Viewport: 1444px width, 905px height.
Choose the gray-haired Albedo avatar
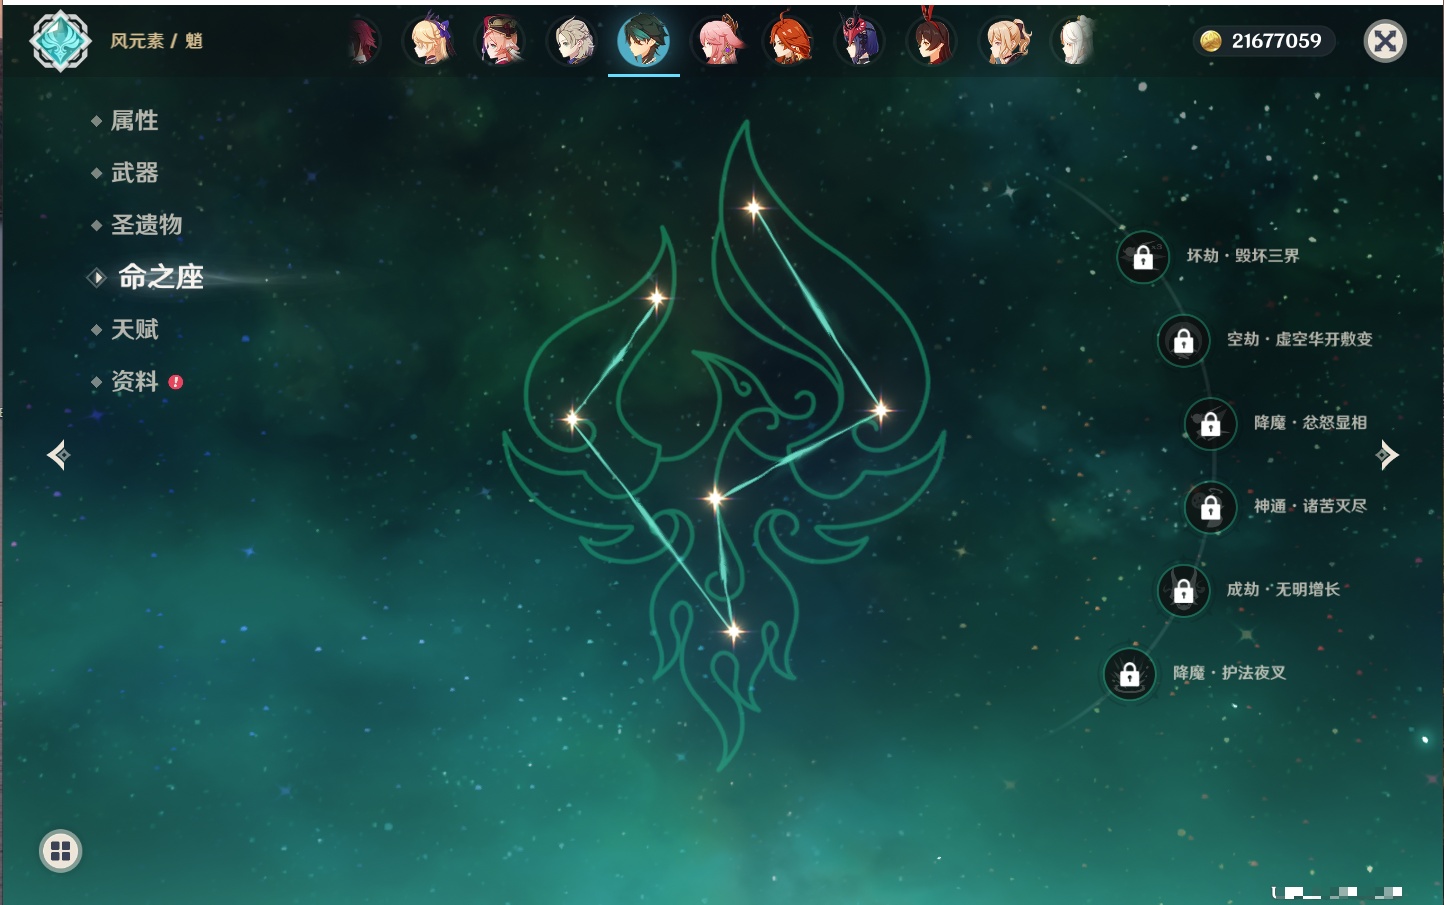pos(573,42)
